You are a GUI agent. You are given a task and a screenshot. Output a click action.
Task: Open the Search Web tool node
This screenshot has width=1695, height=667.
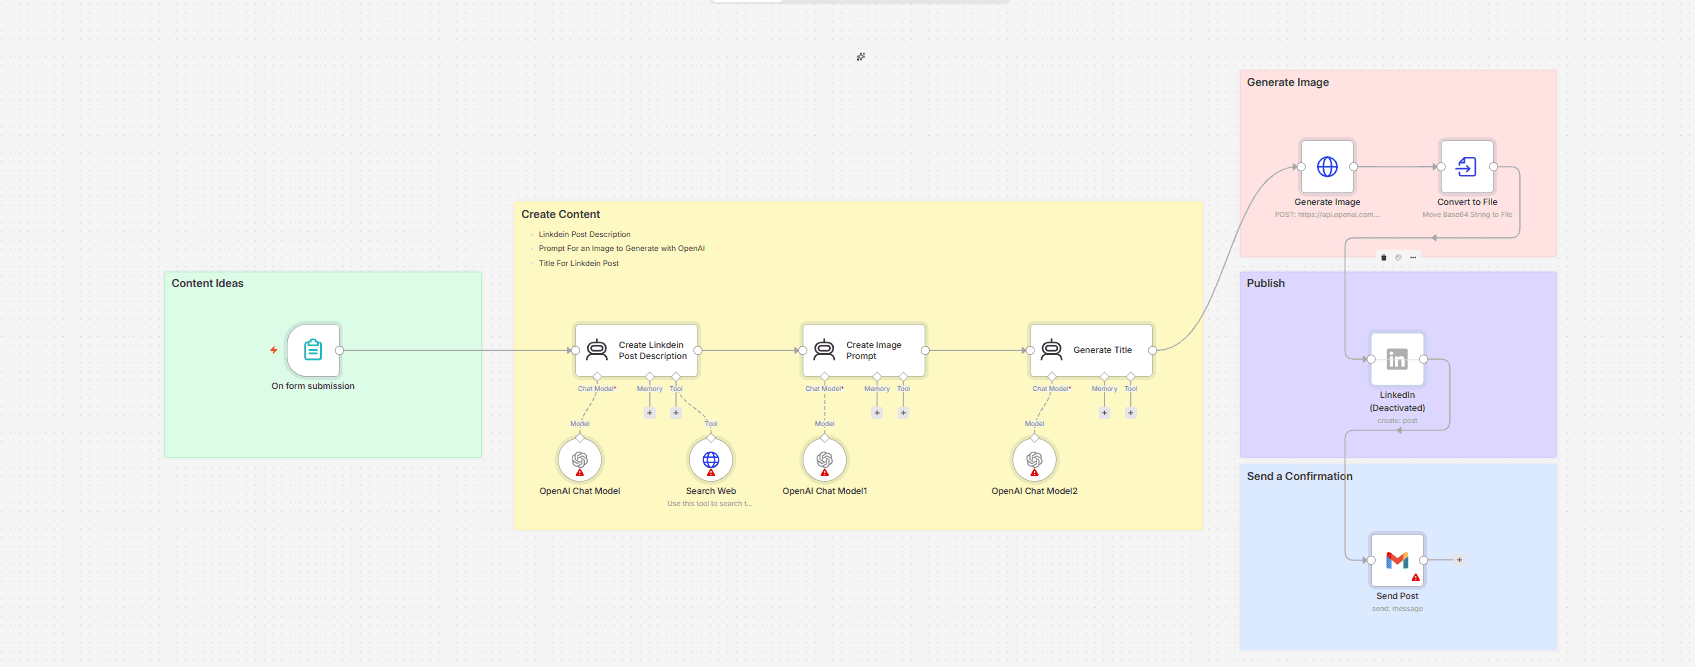point(711,460)
